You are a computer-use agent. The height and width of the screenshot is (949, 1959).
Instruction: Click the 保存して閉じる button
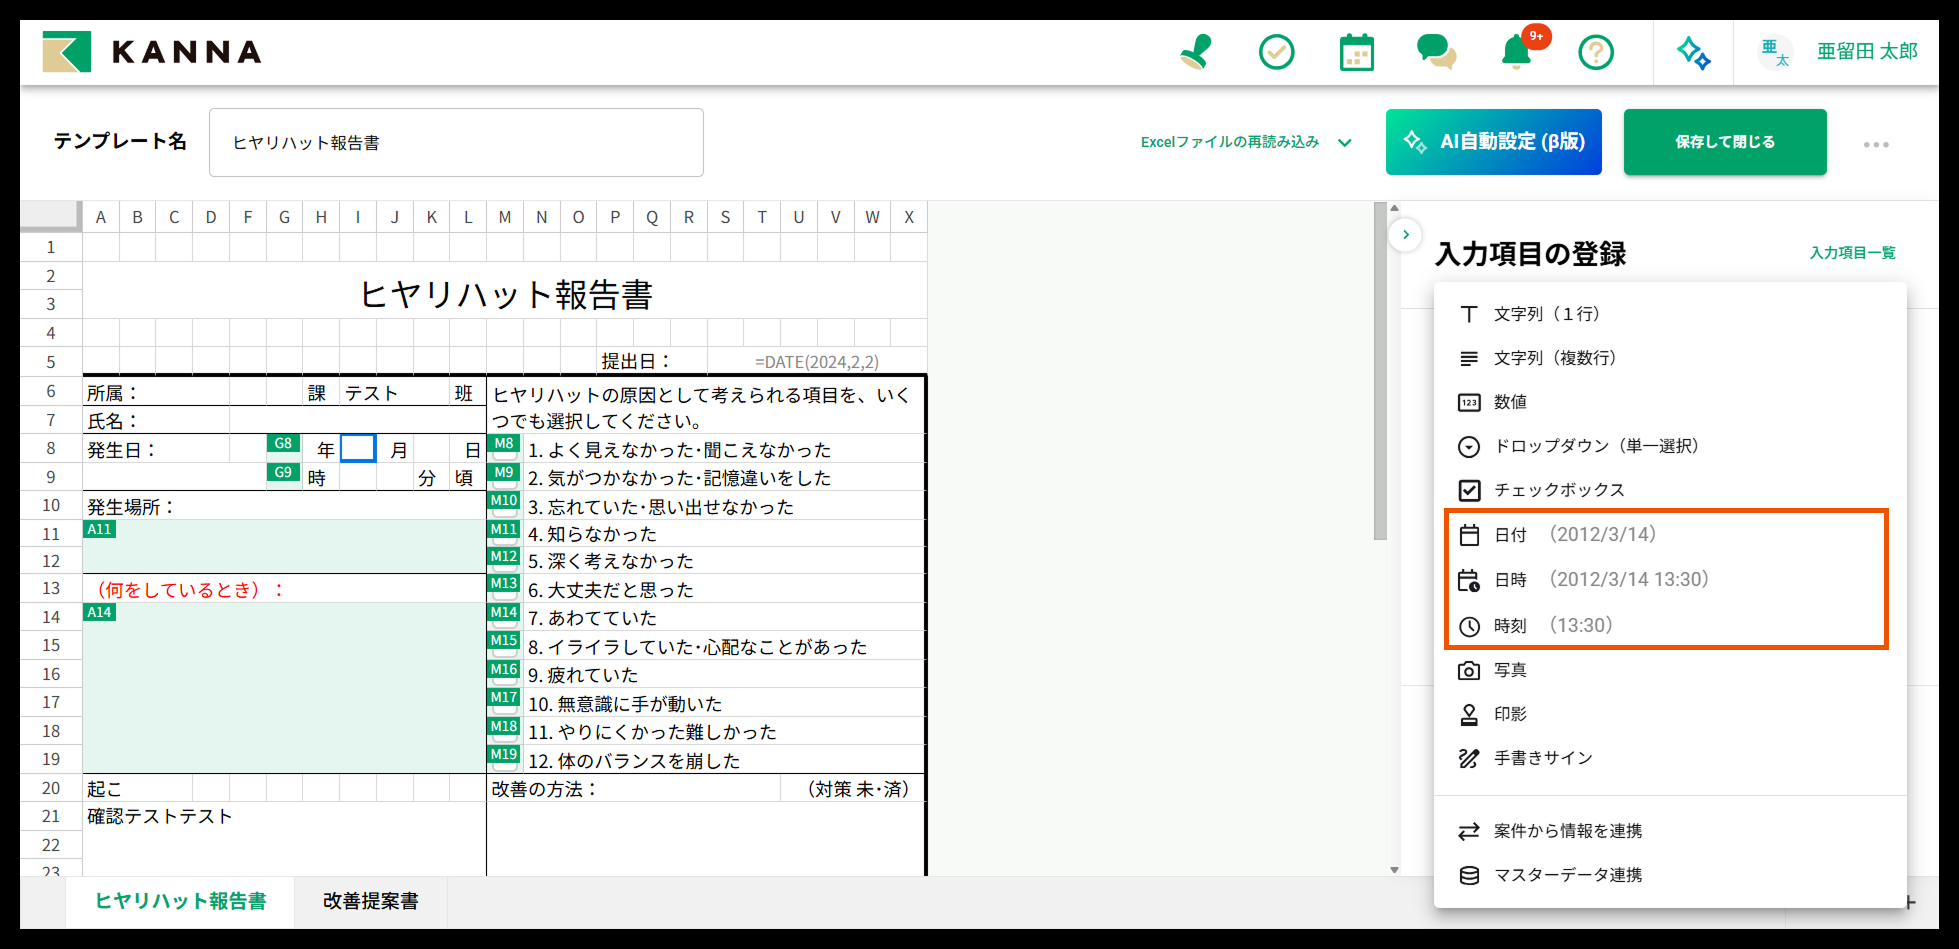[1724, 142]
